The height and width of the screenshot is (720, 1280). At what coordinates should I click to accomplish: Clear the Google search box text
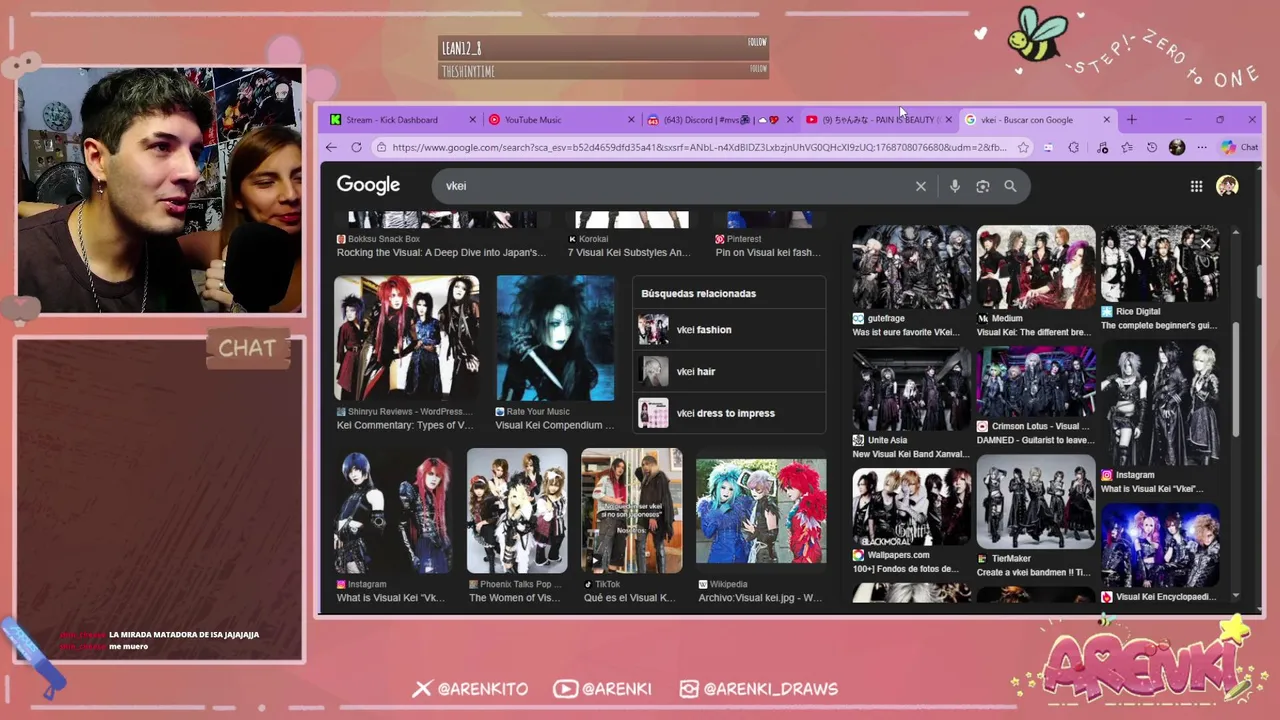point(921,186)
